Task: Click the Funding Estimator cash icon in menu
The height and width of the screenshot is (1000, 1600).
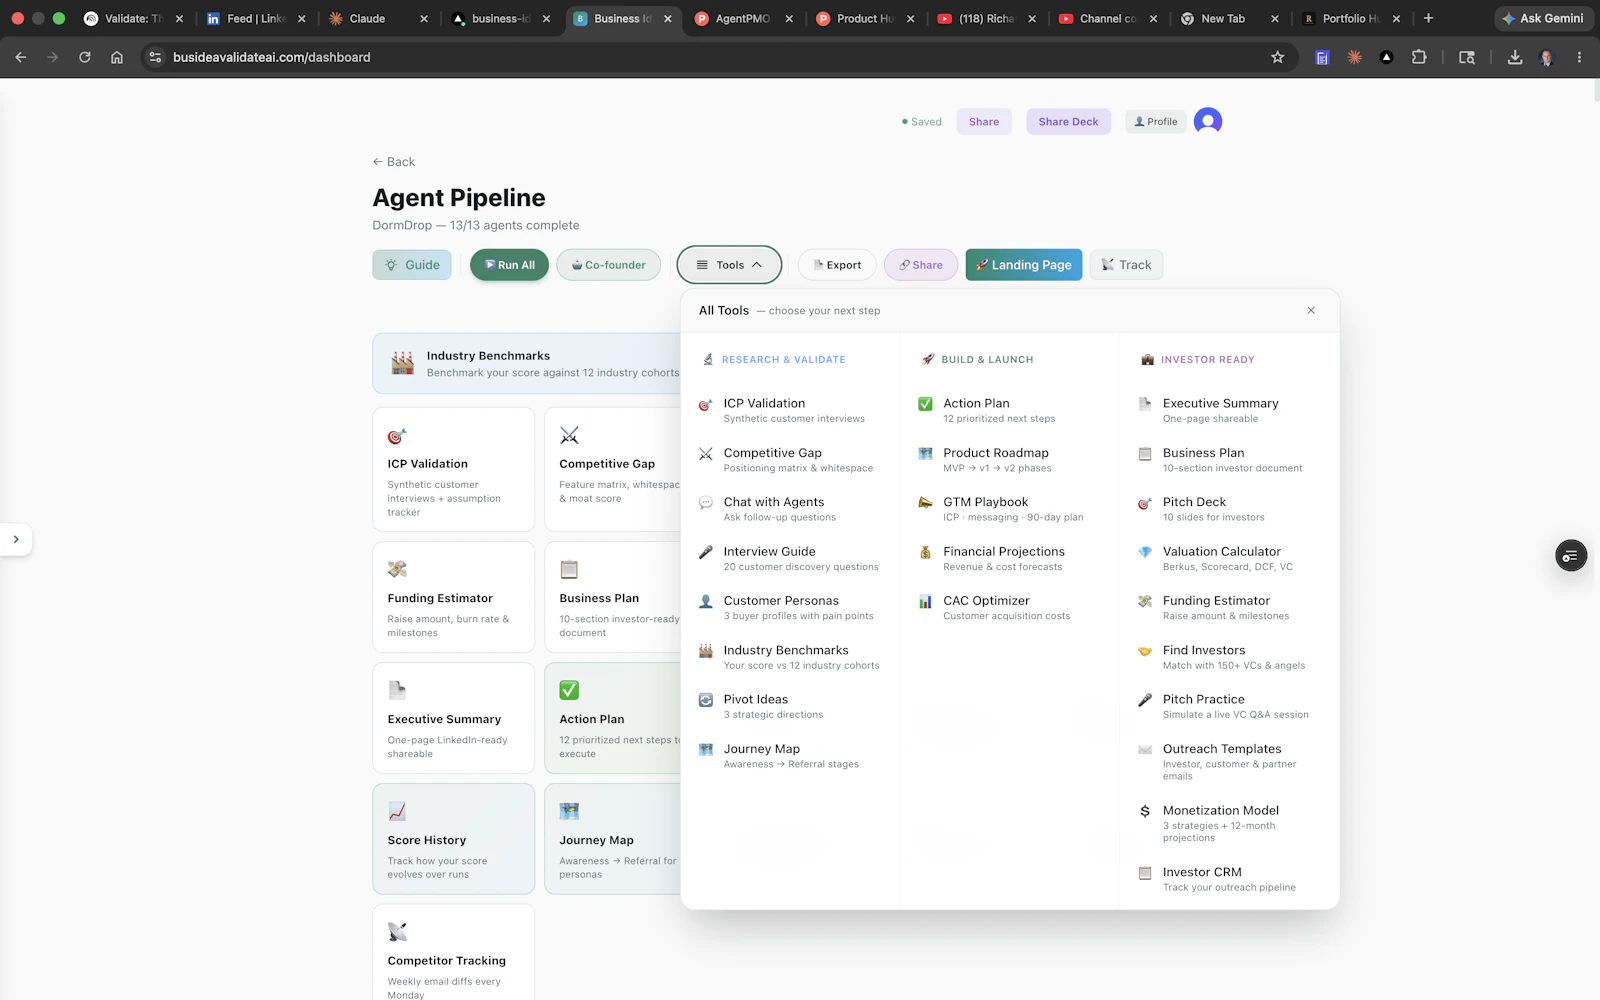Action: [x=1145, y=601]
